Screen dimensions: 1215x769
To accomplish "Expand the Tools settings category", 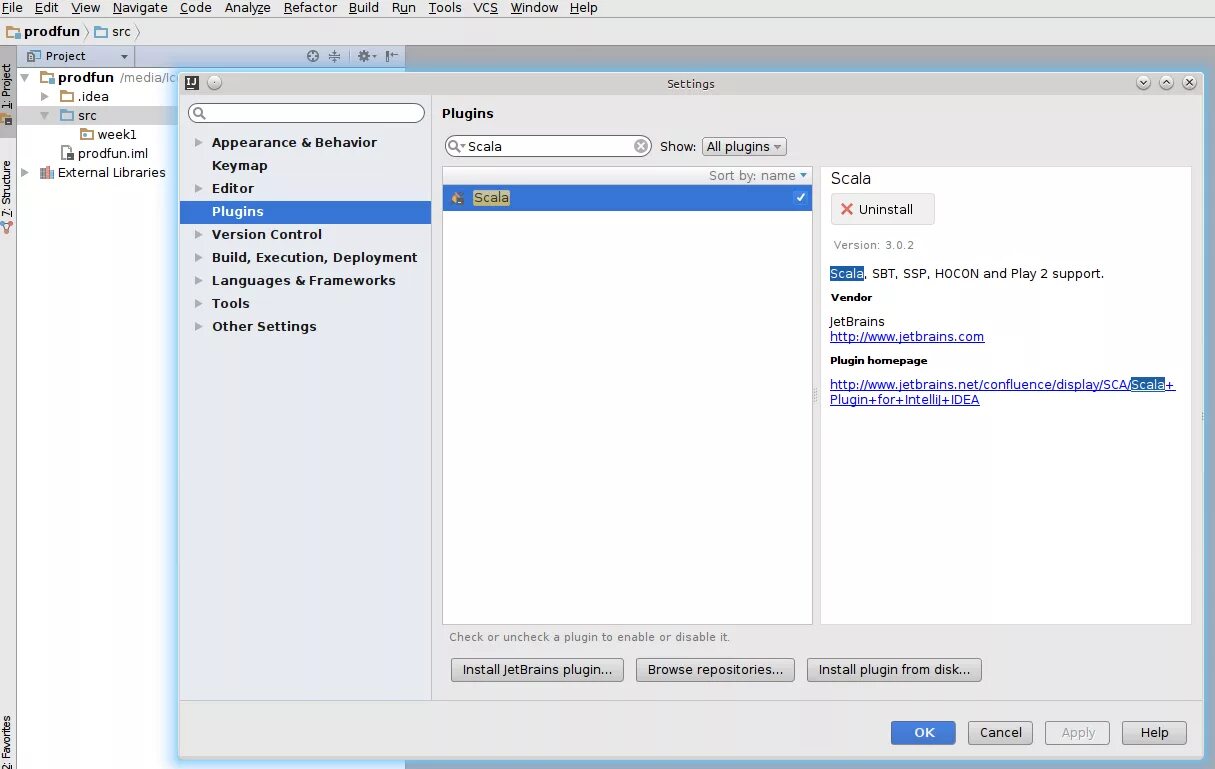I will click(198, 304).
